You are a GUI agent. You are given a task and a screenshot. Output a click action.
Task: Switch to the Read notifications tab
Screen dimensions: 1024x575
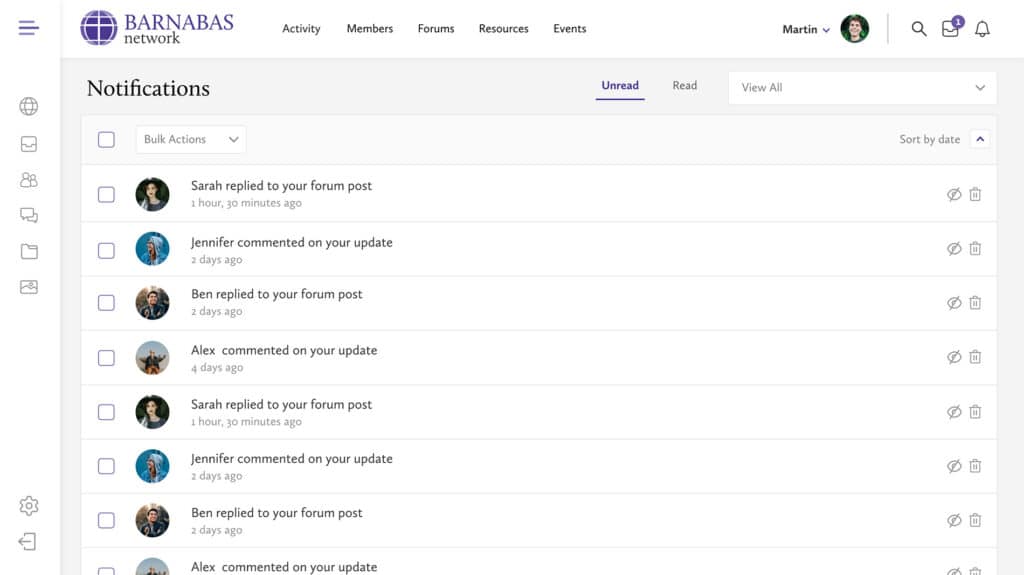684,86
